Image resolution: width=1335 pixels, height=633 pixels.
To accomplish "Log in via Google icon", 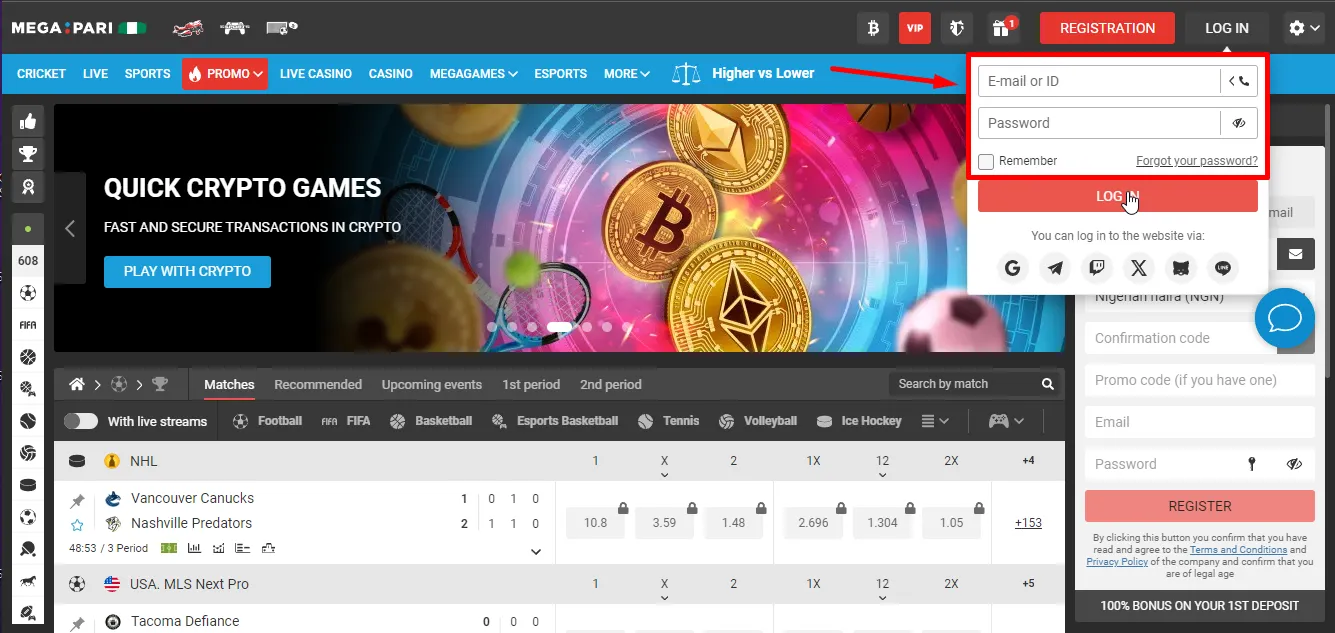I will (1013, 267).
